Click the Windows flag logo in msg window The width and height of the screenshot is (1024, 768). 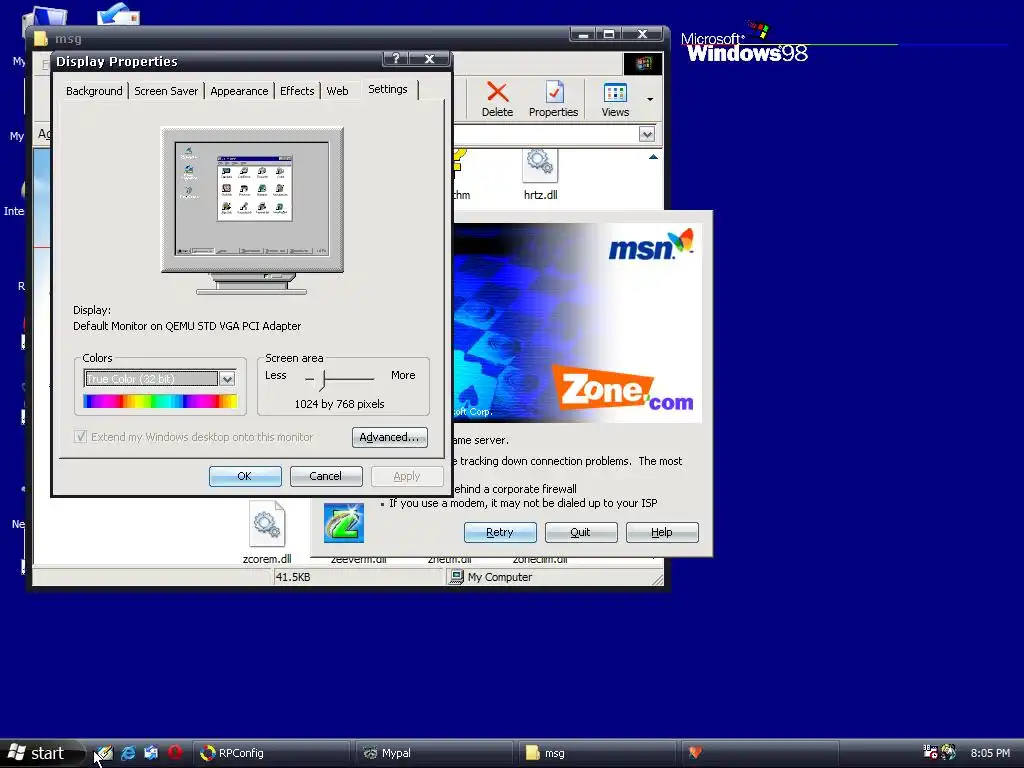coord(643,63)
